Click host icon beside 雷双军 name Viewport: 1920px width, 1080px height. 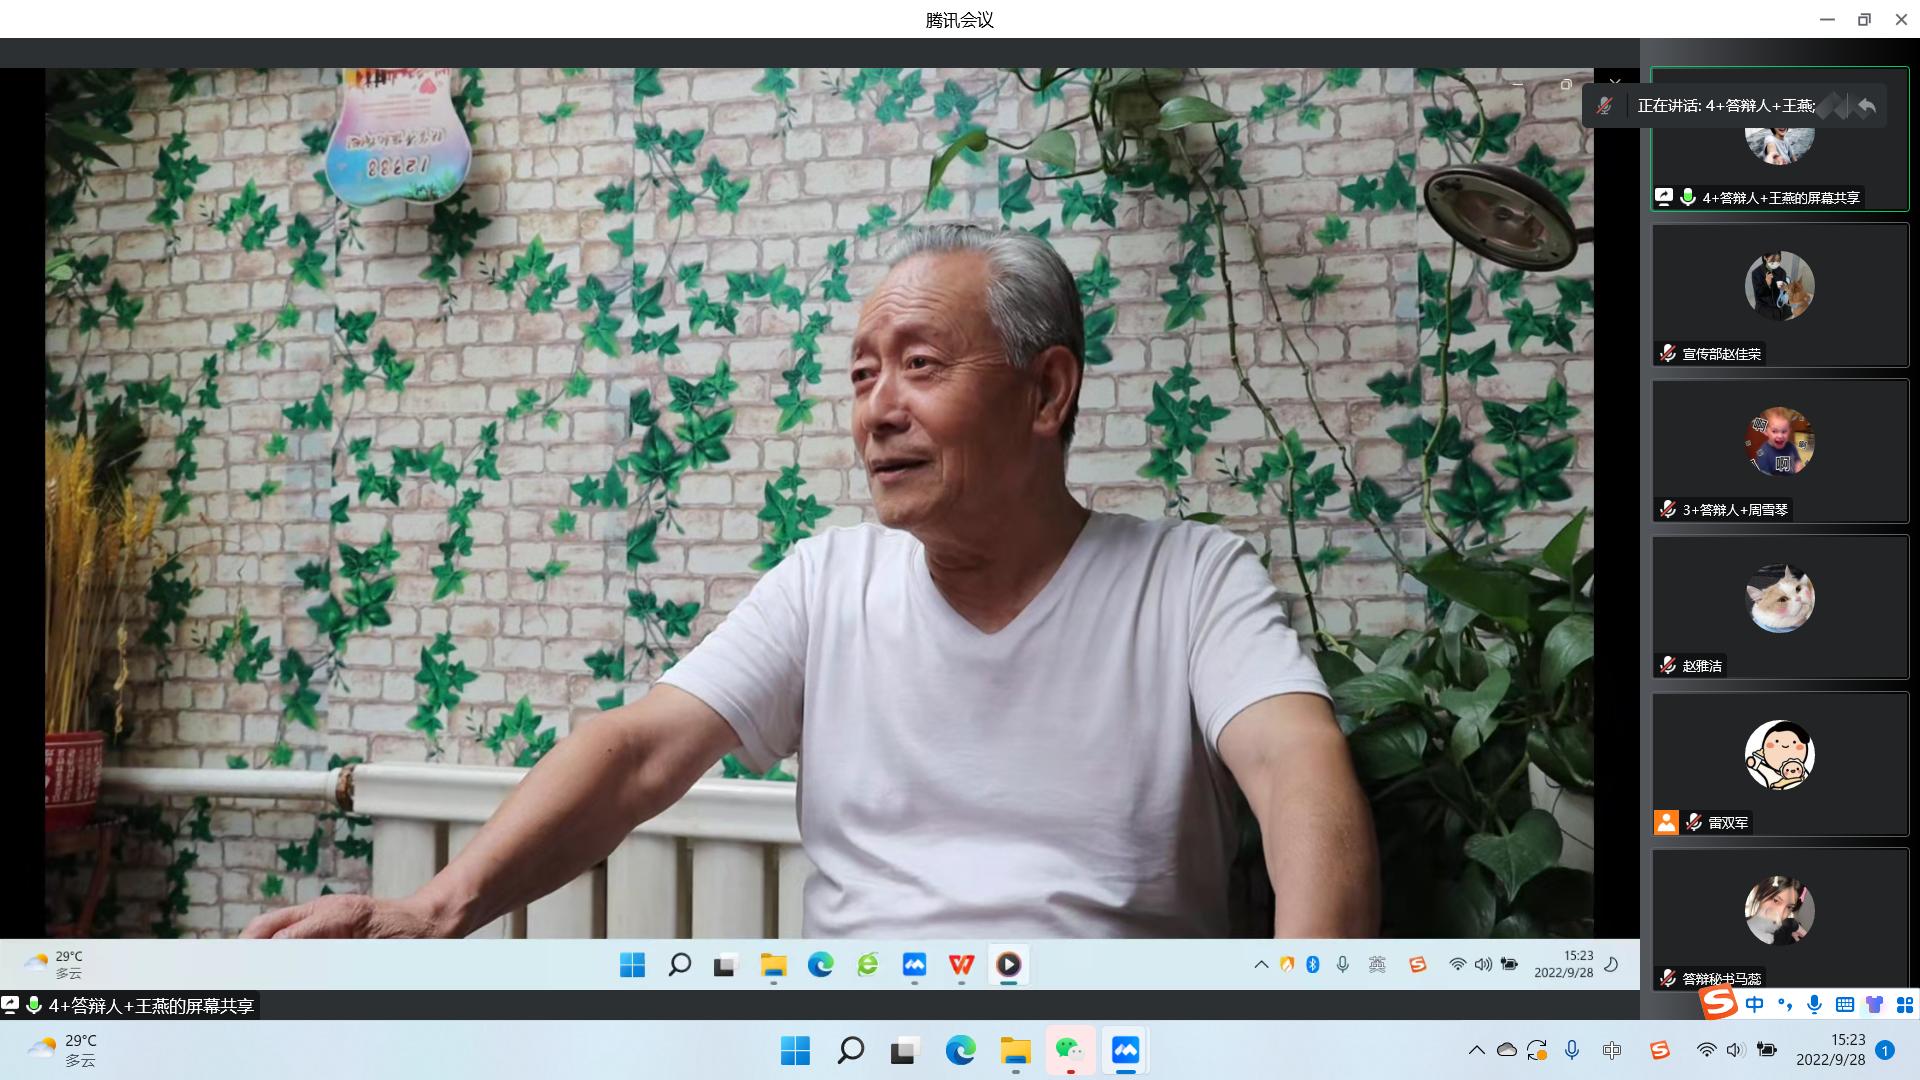1666,822
